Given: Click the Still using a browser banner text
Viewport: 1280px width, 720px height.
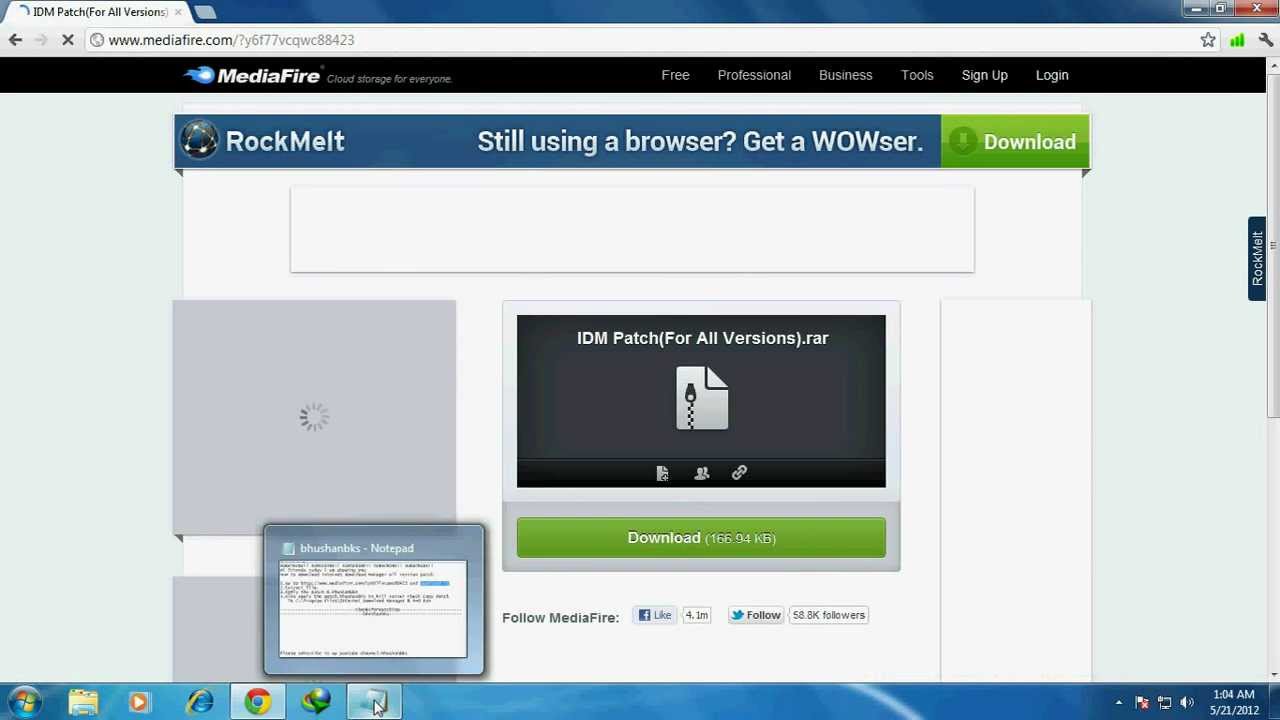Looking at the screenshot, I should click(x=700, y=141).
